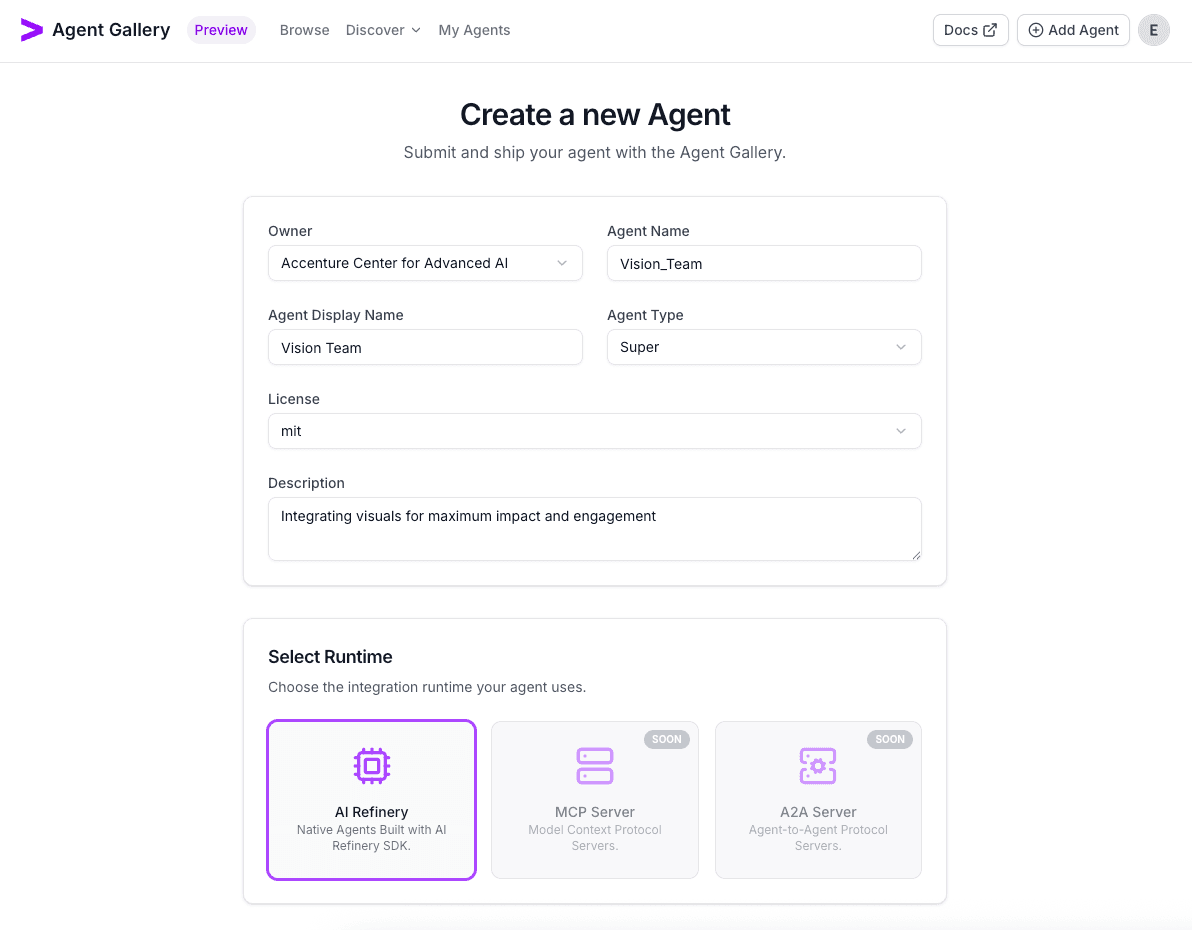Click the SOON badge on MCP Server card
Screen dimensions: 1192x930
(x=667, y=739)
